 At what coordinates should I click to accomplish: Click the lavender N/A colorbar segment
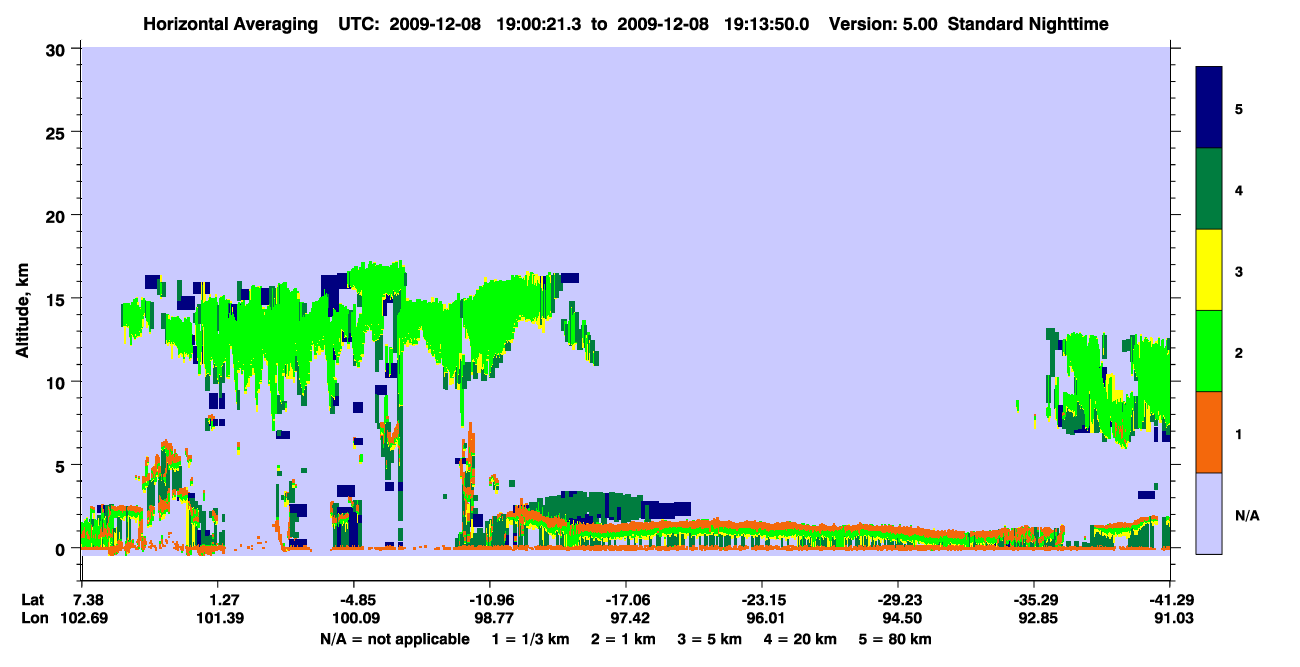pyautogui.click(x=1209, y=513)
